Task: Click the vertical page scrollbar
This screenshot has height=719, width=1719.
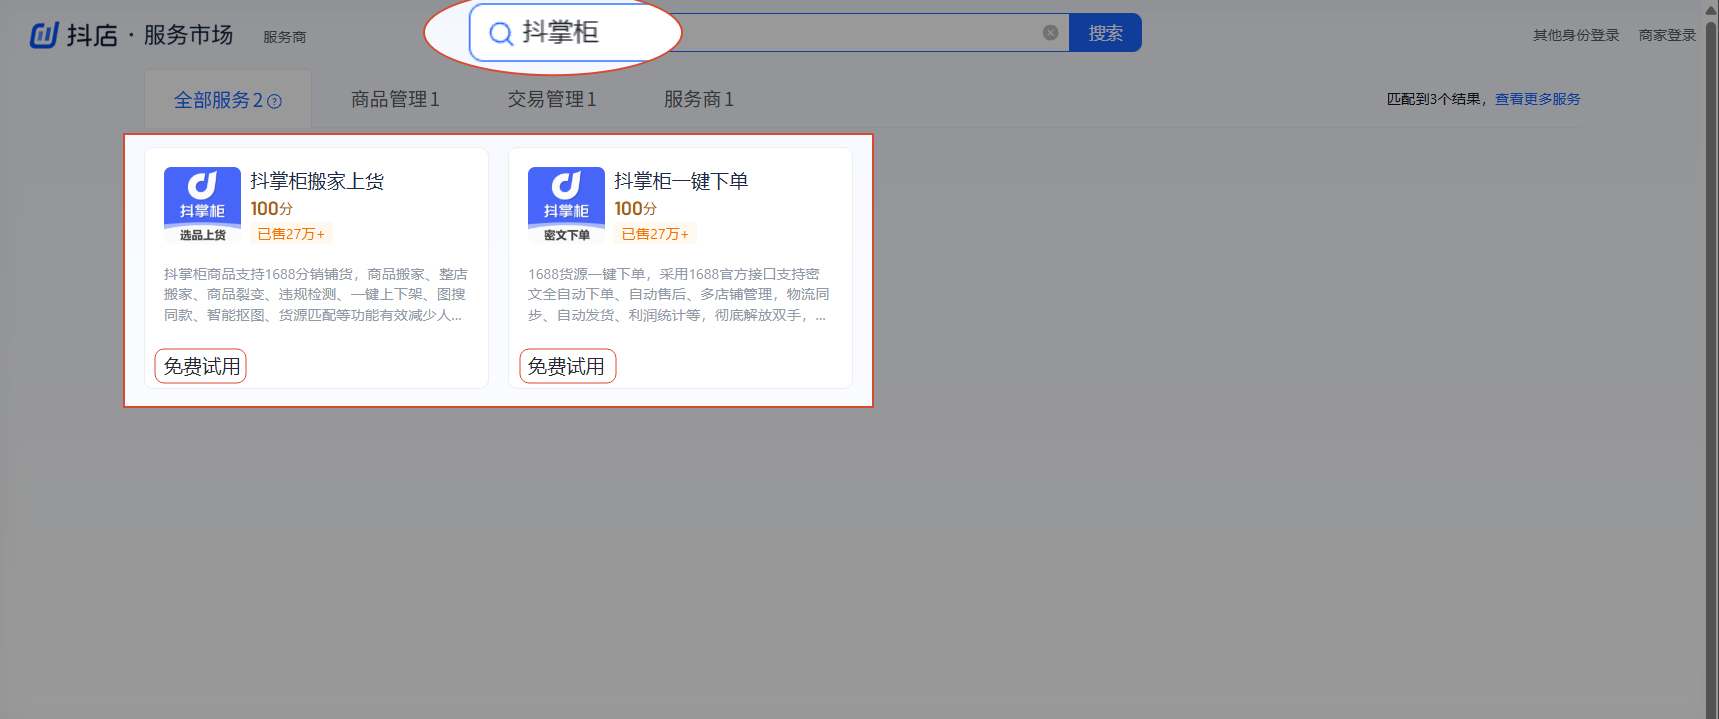Action: [1711, 360]
